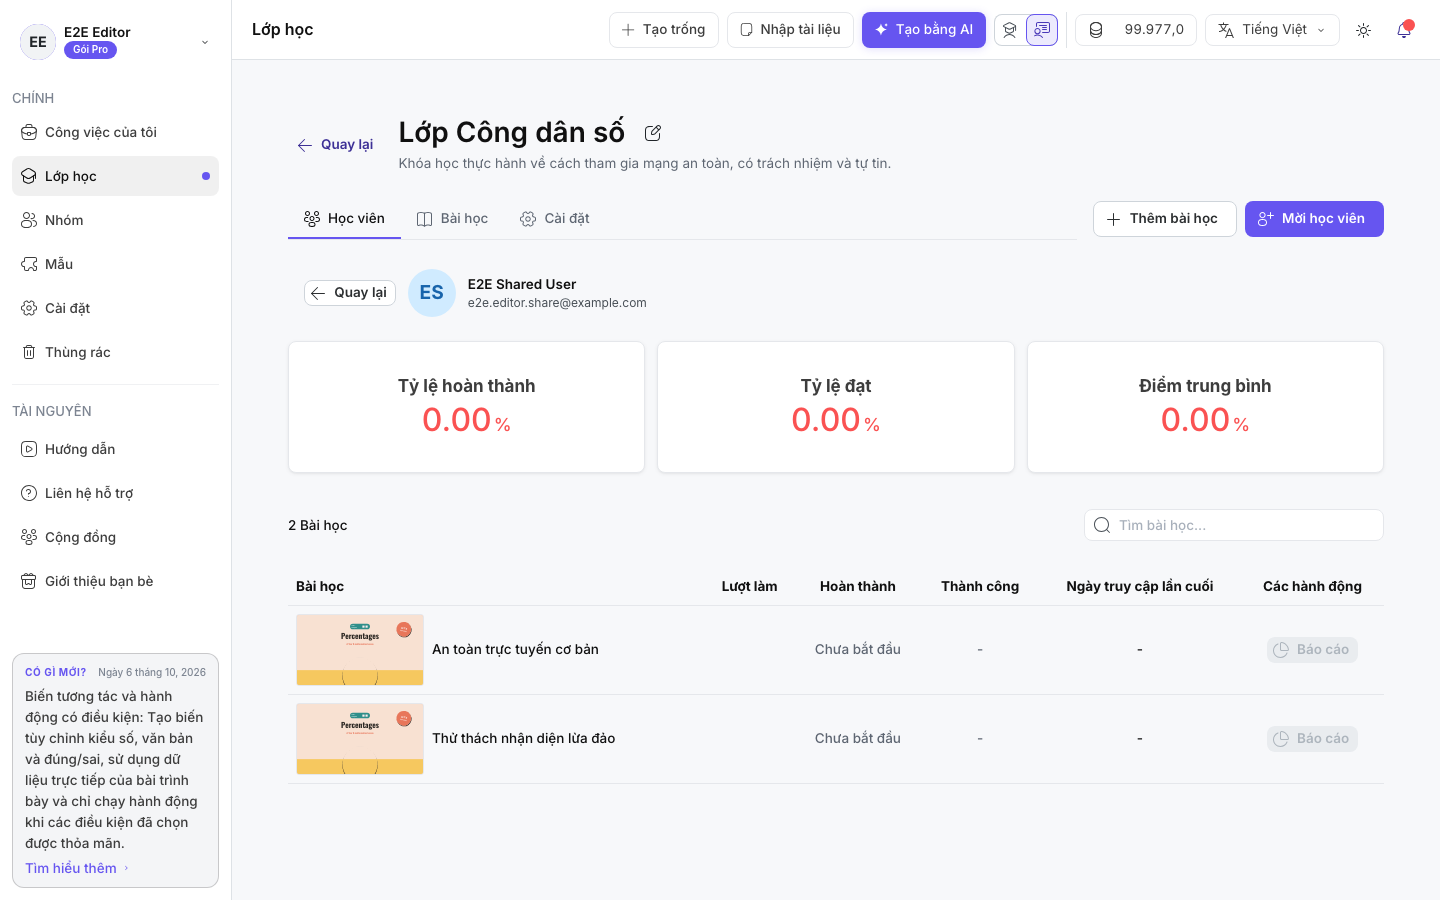Click the Cộng đồng people icon
Viewport: 1440px width, 900px height.
click(29, 537)
